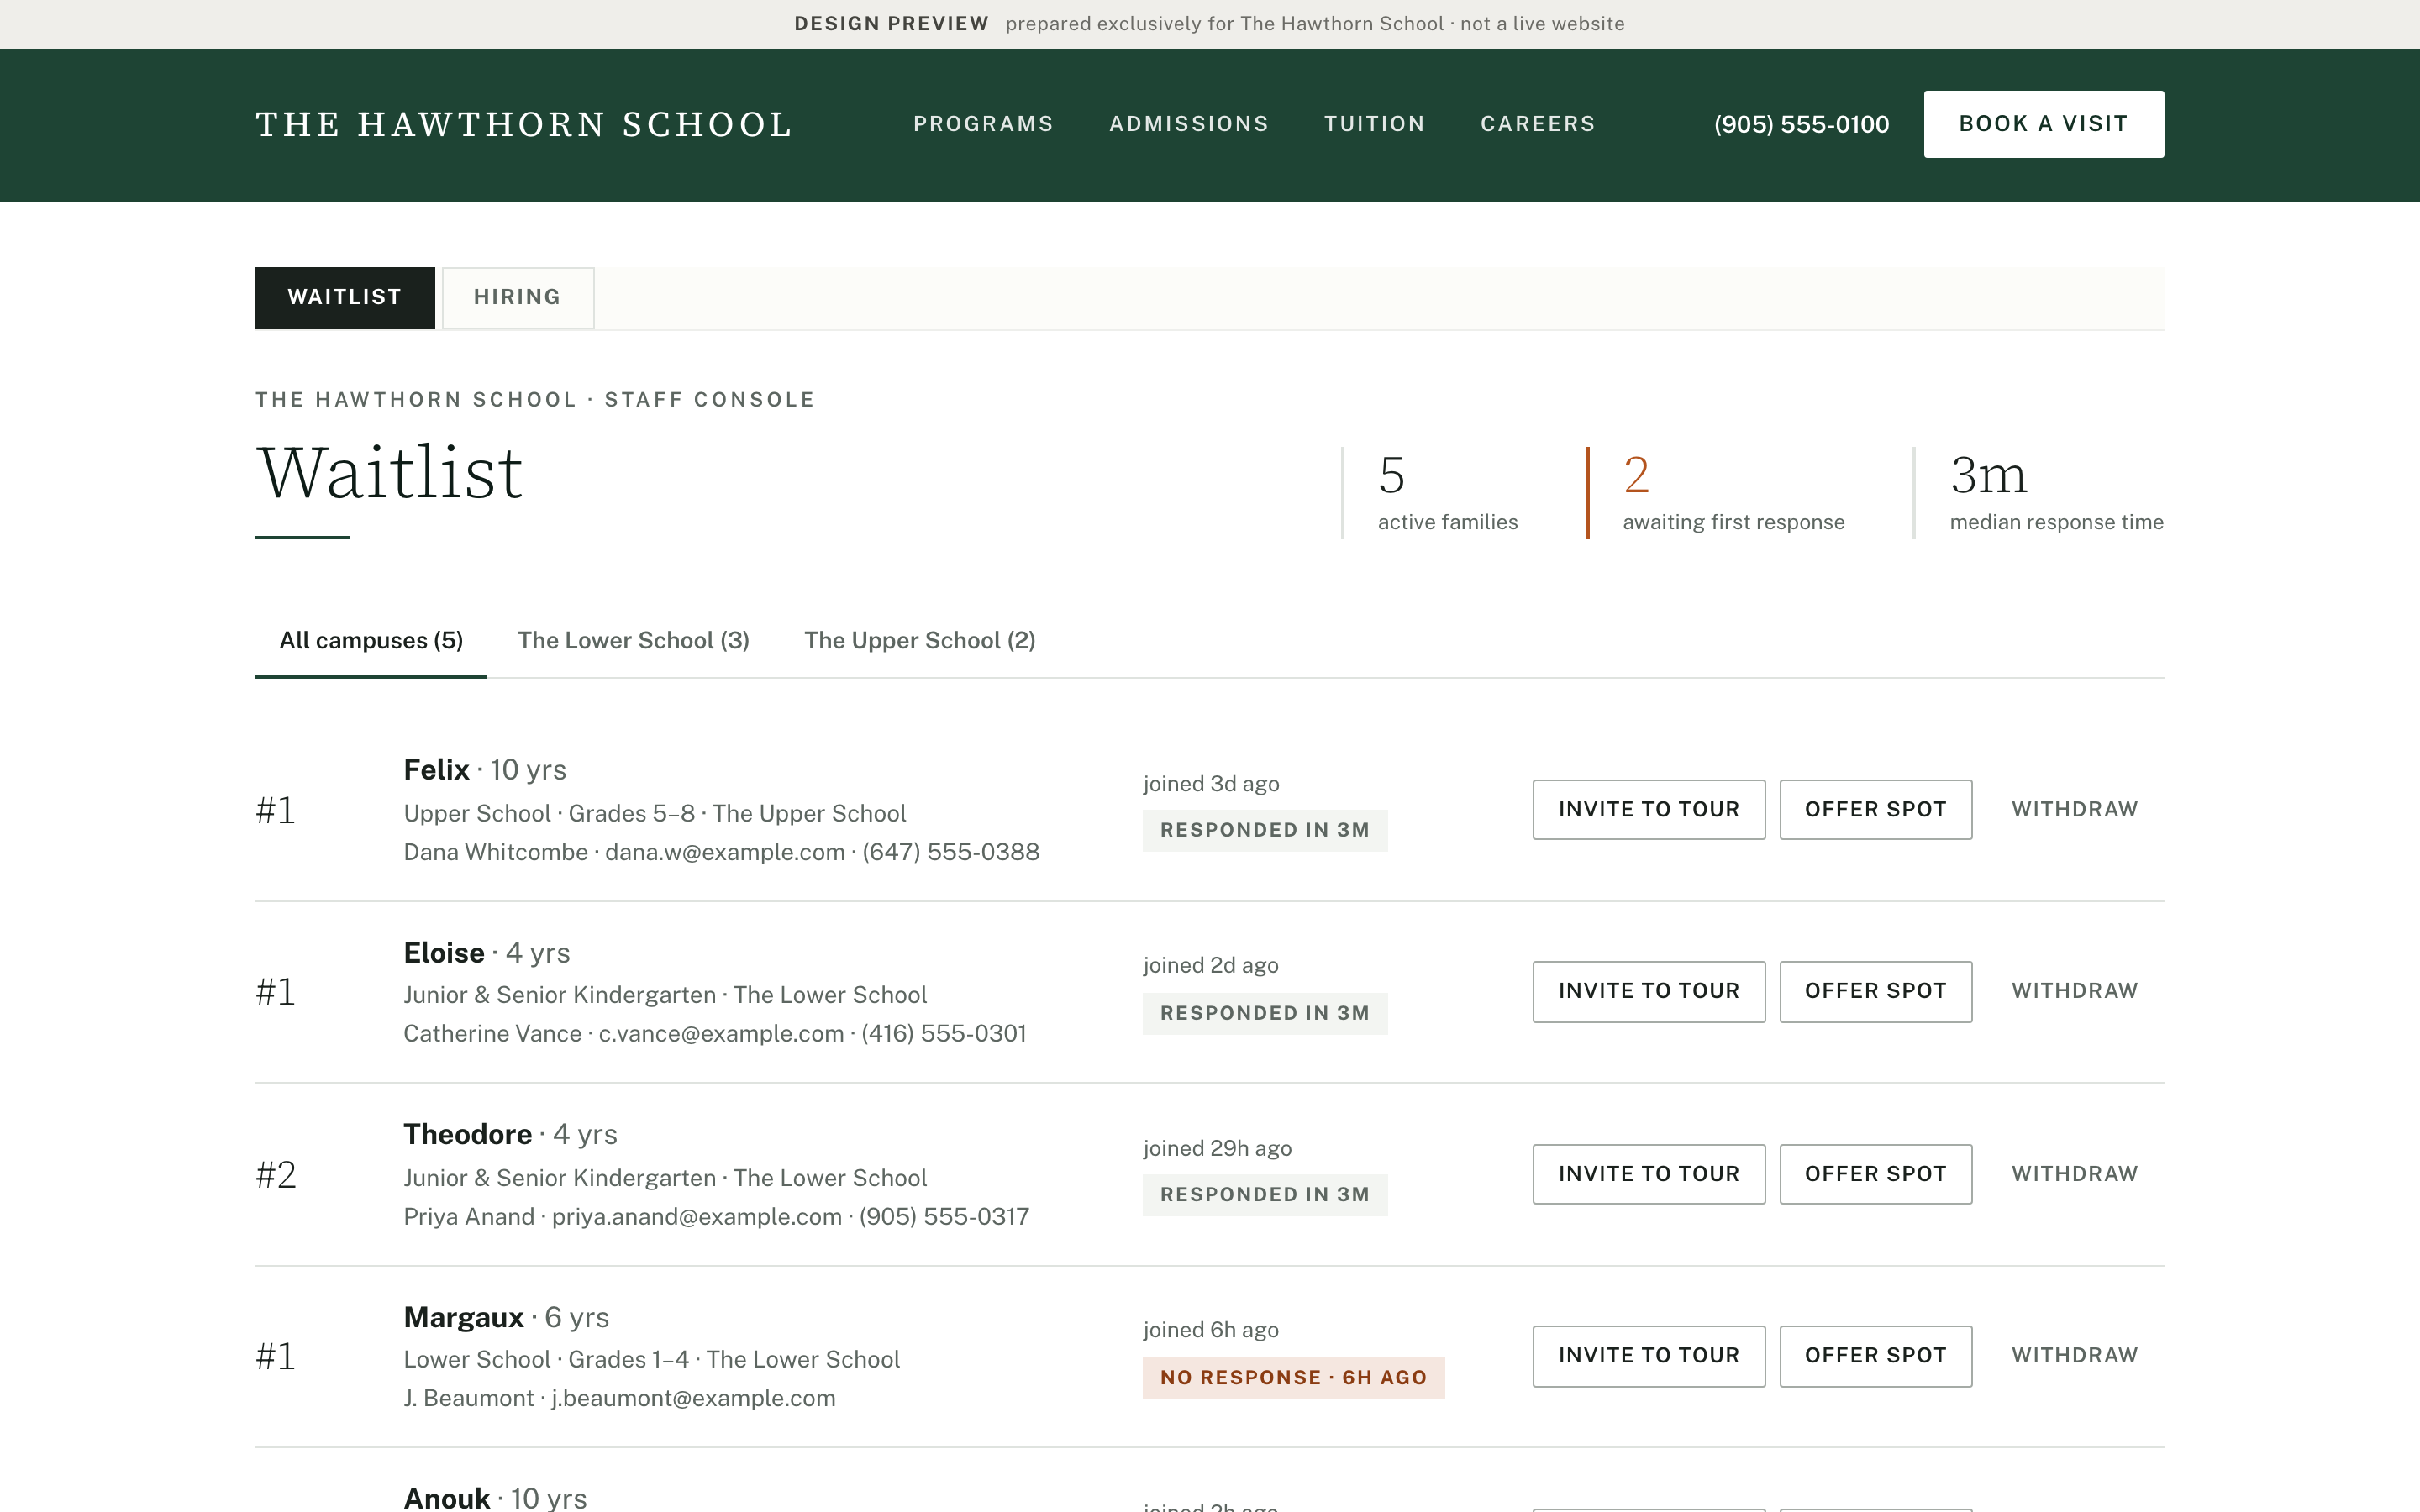
Task: Withdraw Margaux from the waitlist
Action: pyautogui.click(x=2075, y=1356)
